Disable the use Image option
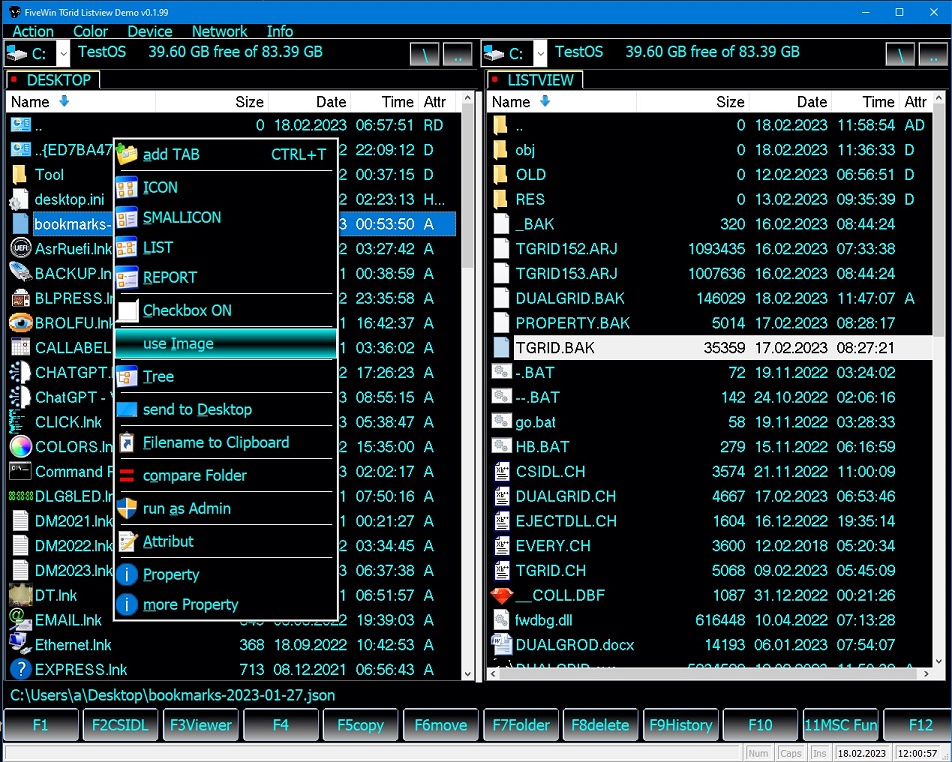The height and width of the screenshot is (762, 952). coord(180,344)
